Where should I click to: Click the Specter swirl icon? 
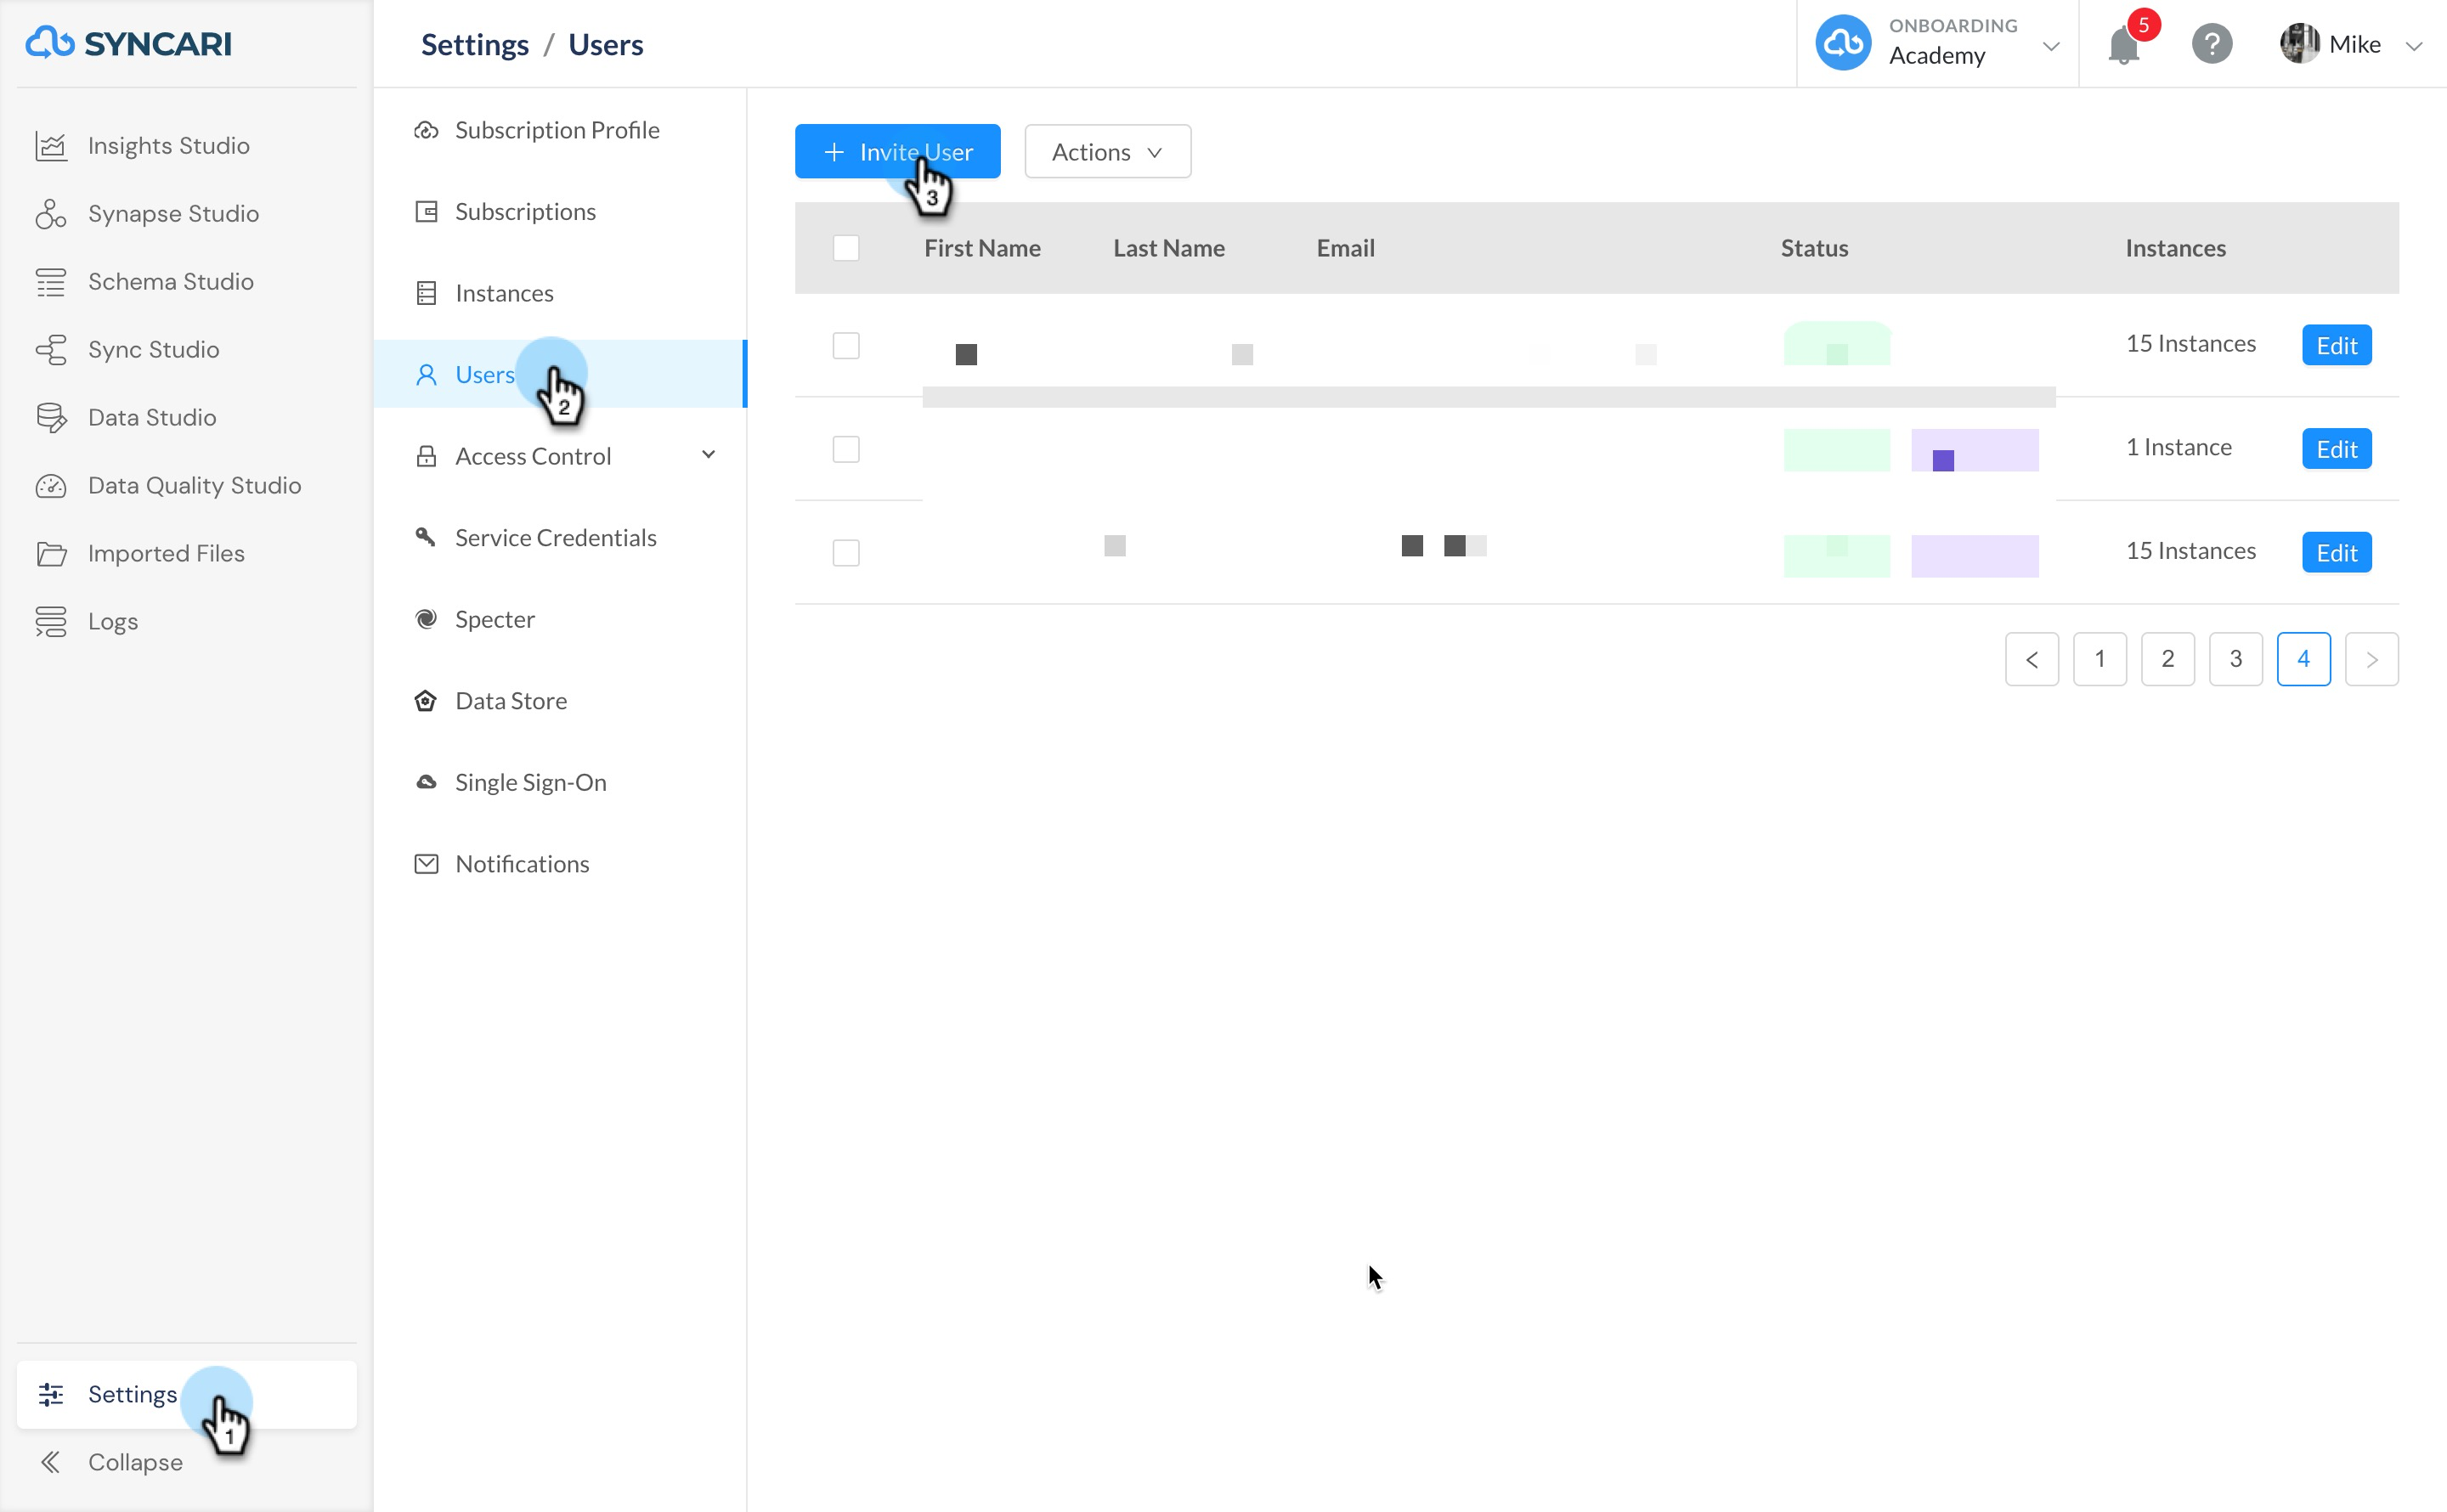click(426, 620)
